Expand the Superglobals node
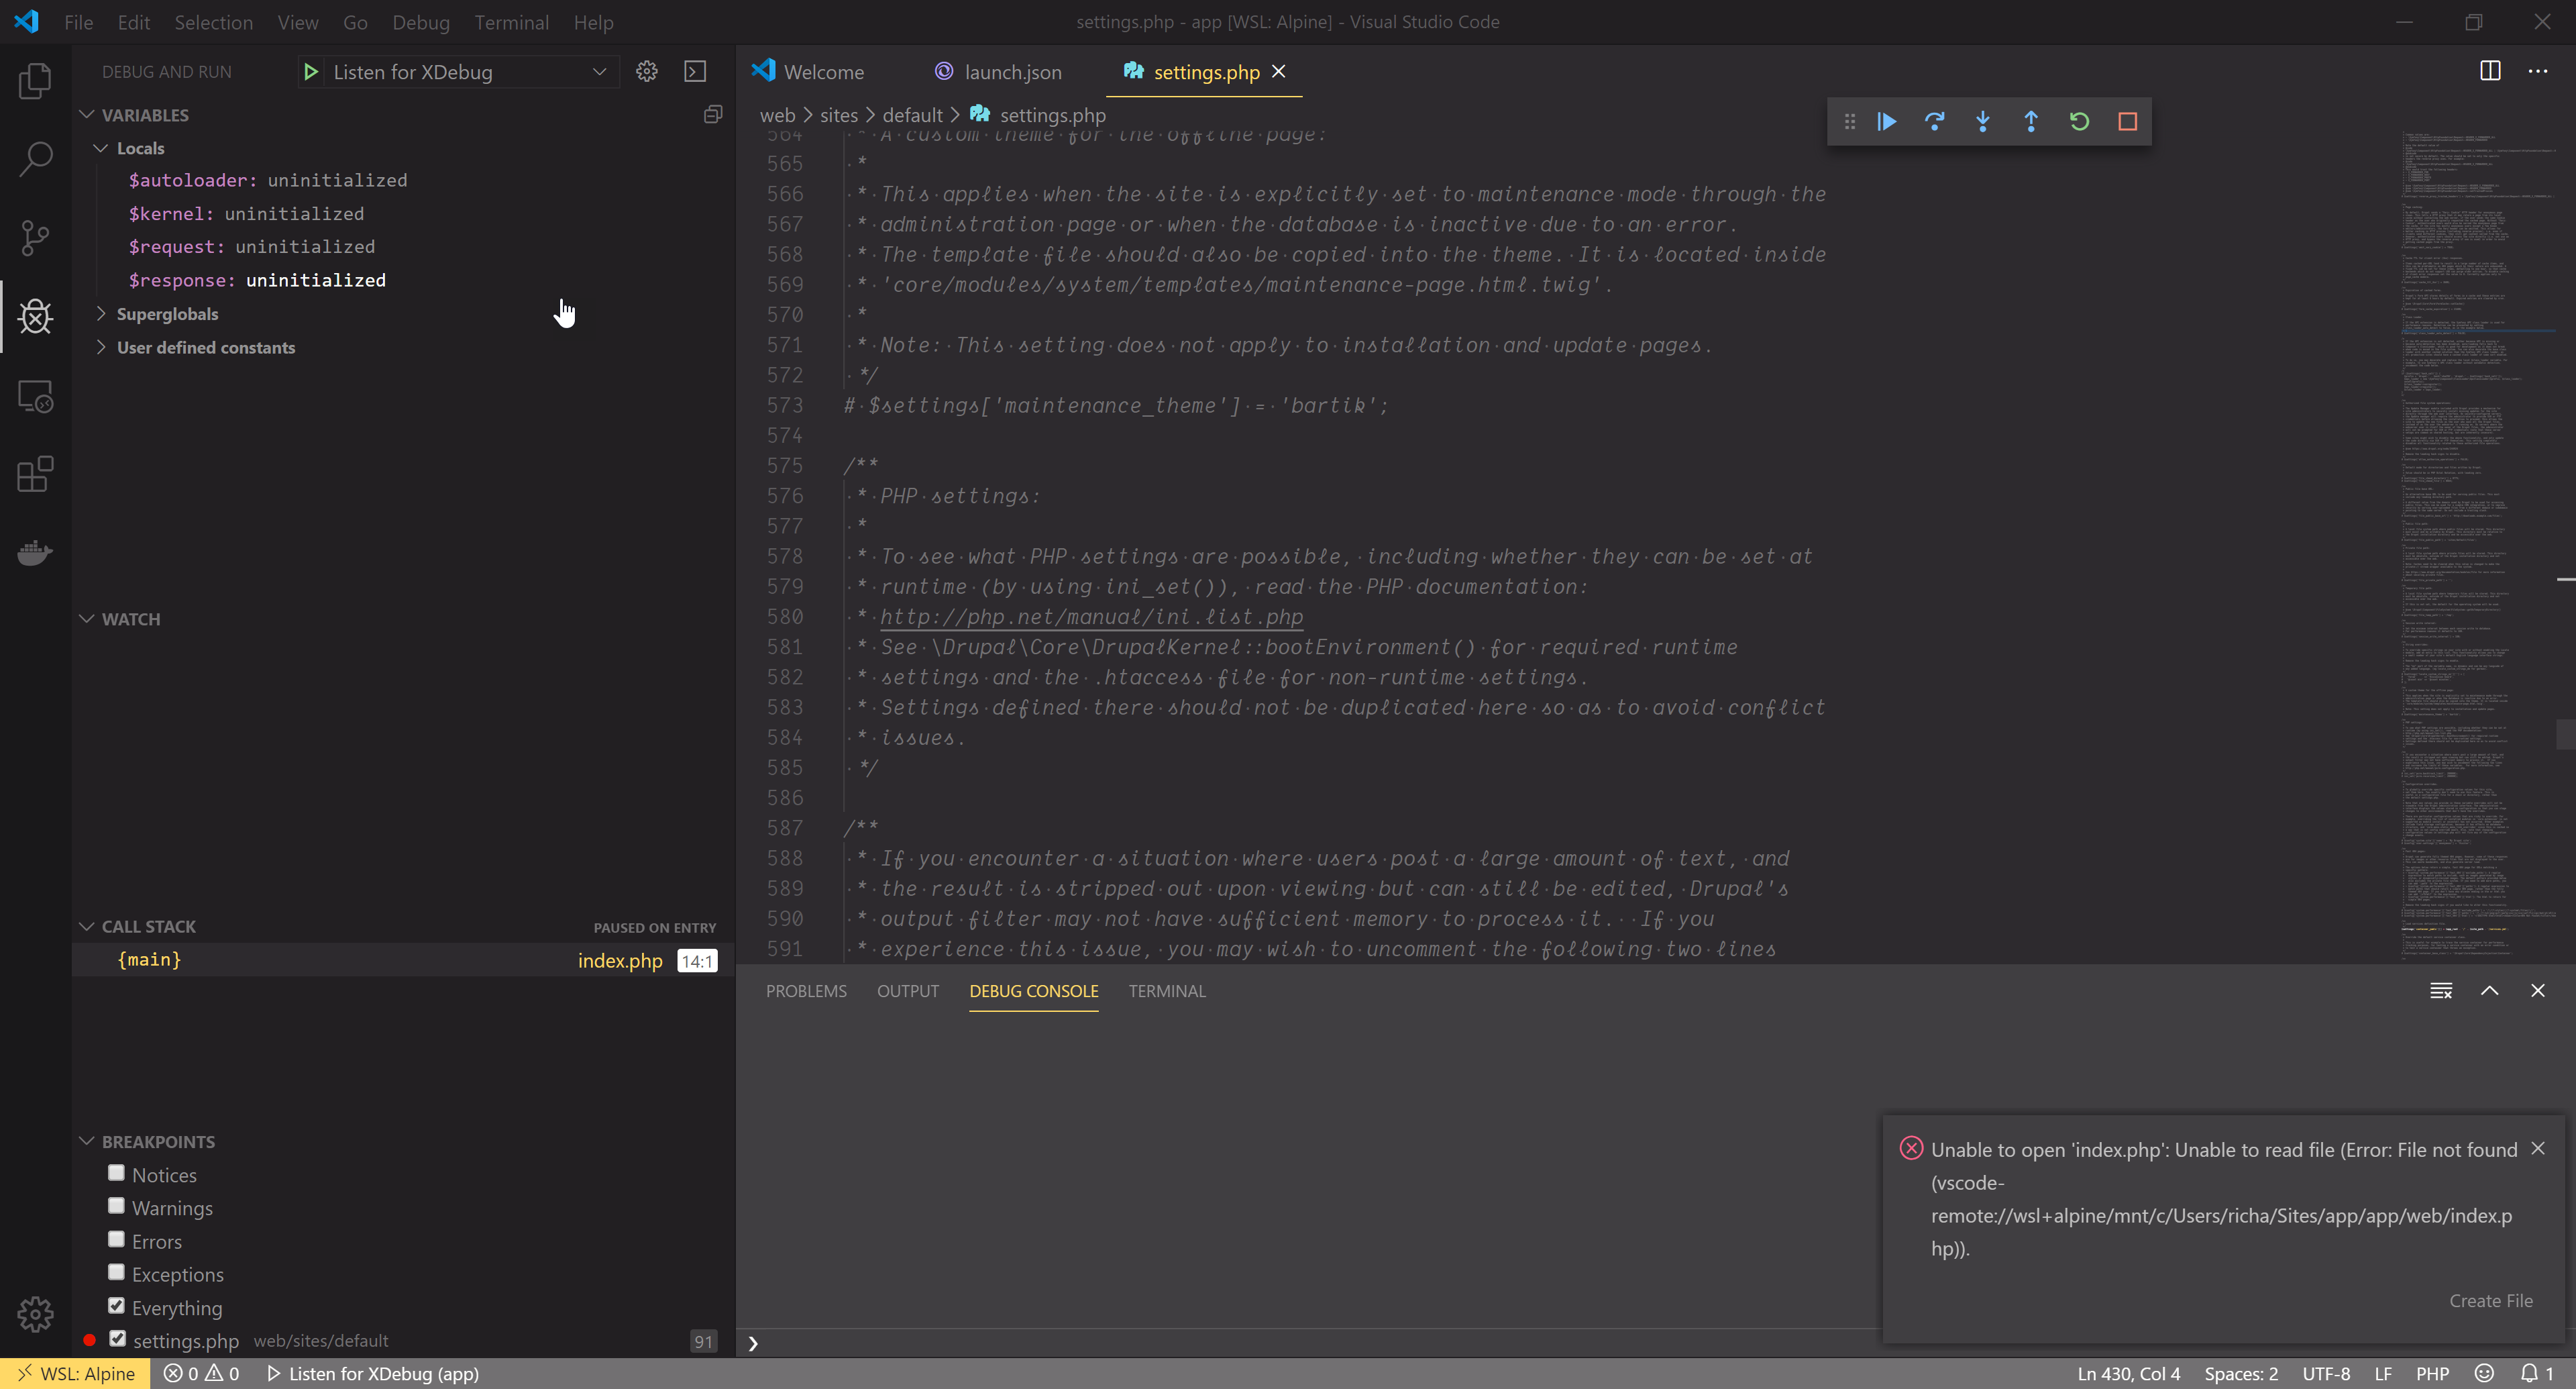Screen dimensions: 2576x1389 pos(101,314)
